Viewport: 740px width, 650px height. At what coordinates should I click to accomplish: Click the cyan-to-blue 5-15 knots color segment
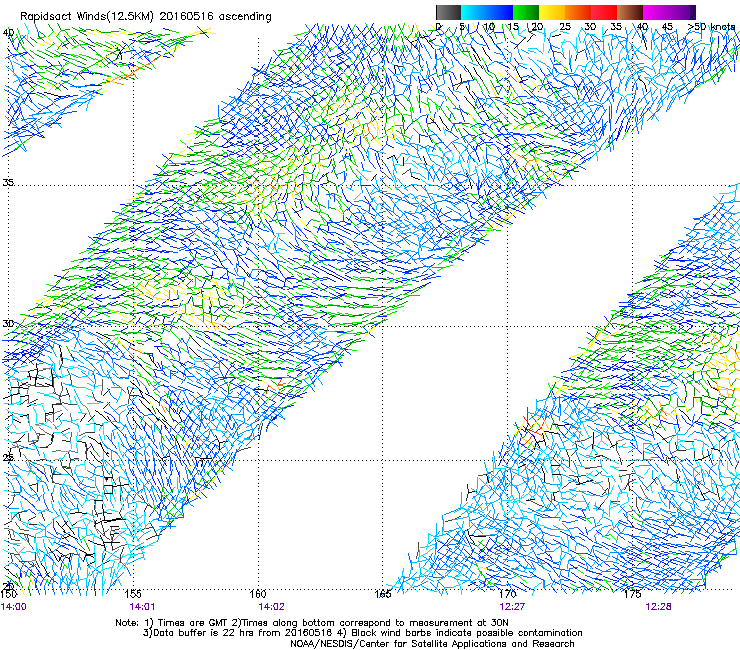point(487,12)
